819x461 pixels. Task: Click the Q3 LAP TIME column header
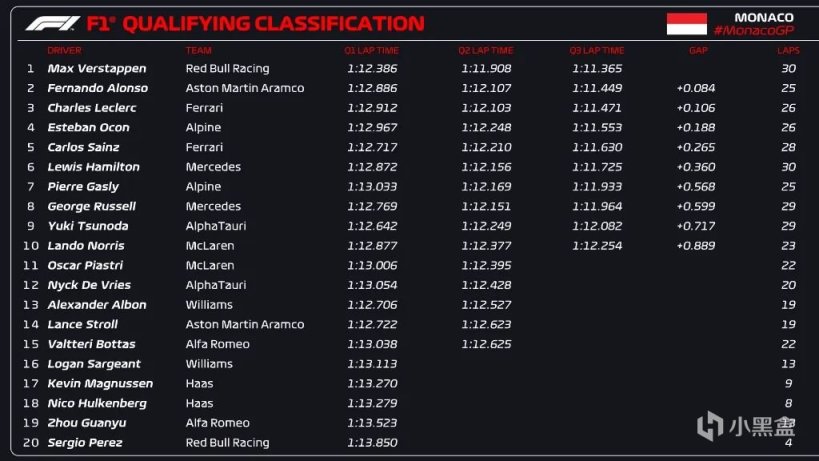click(597, 50)
